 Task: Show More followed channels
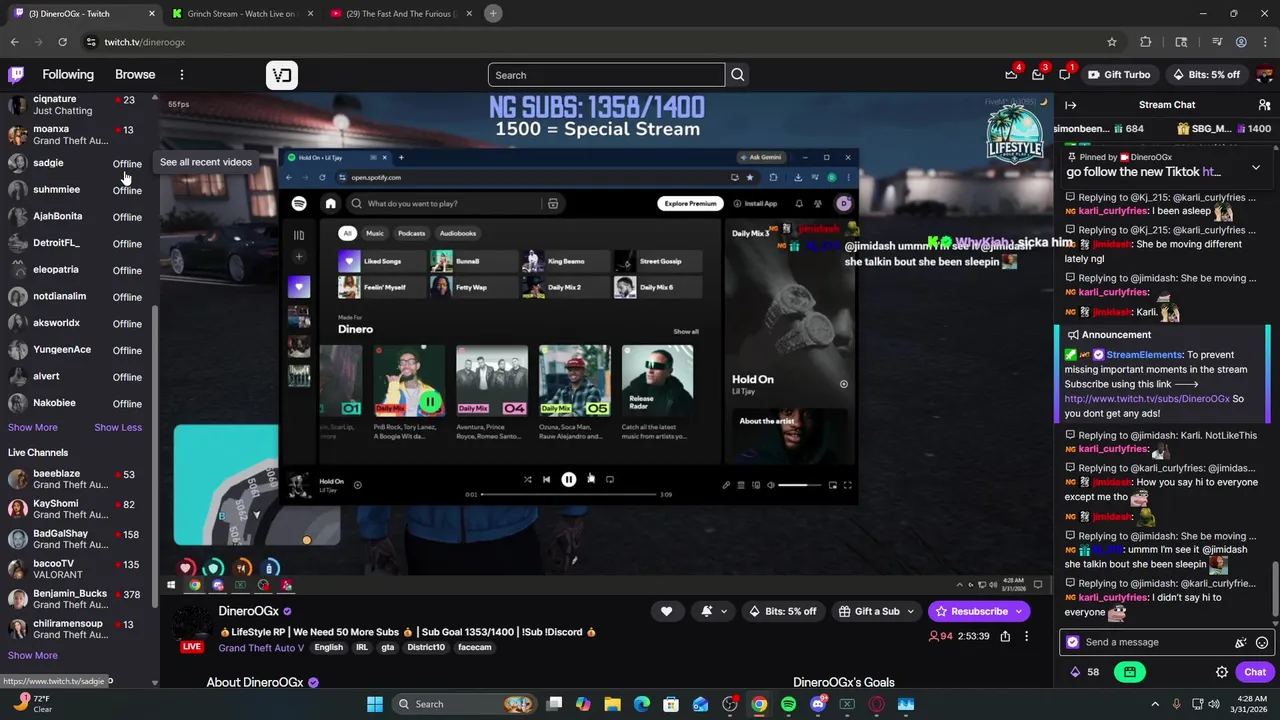[x=33, y=428]
